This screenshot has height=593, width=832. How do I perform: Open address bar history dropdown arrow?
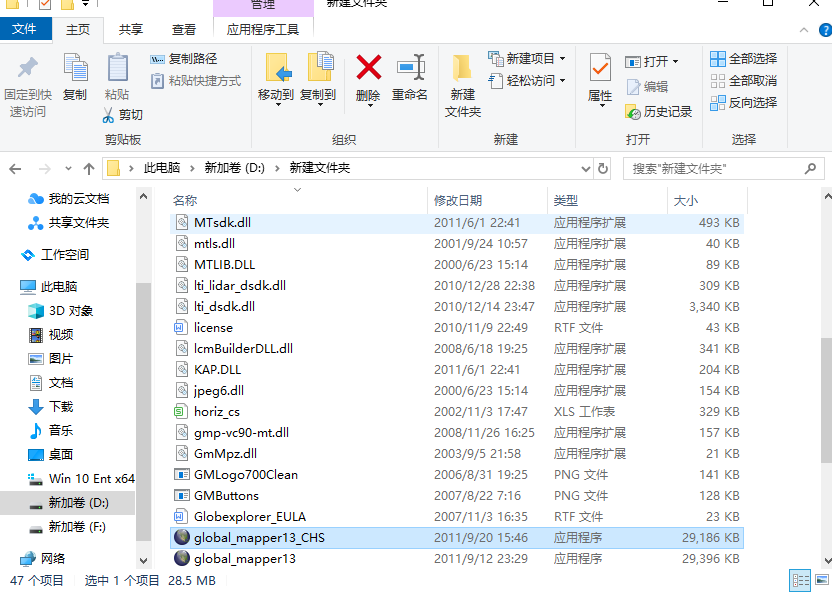click(584, 168)
